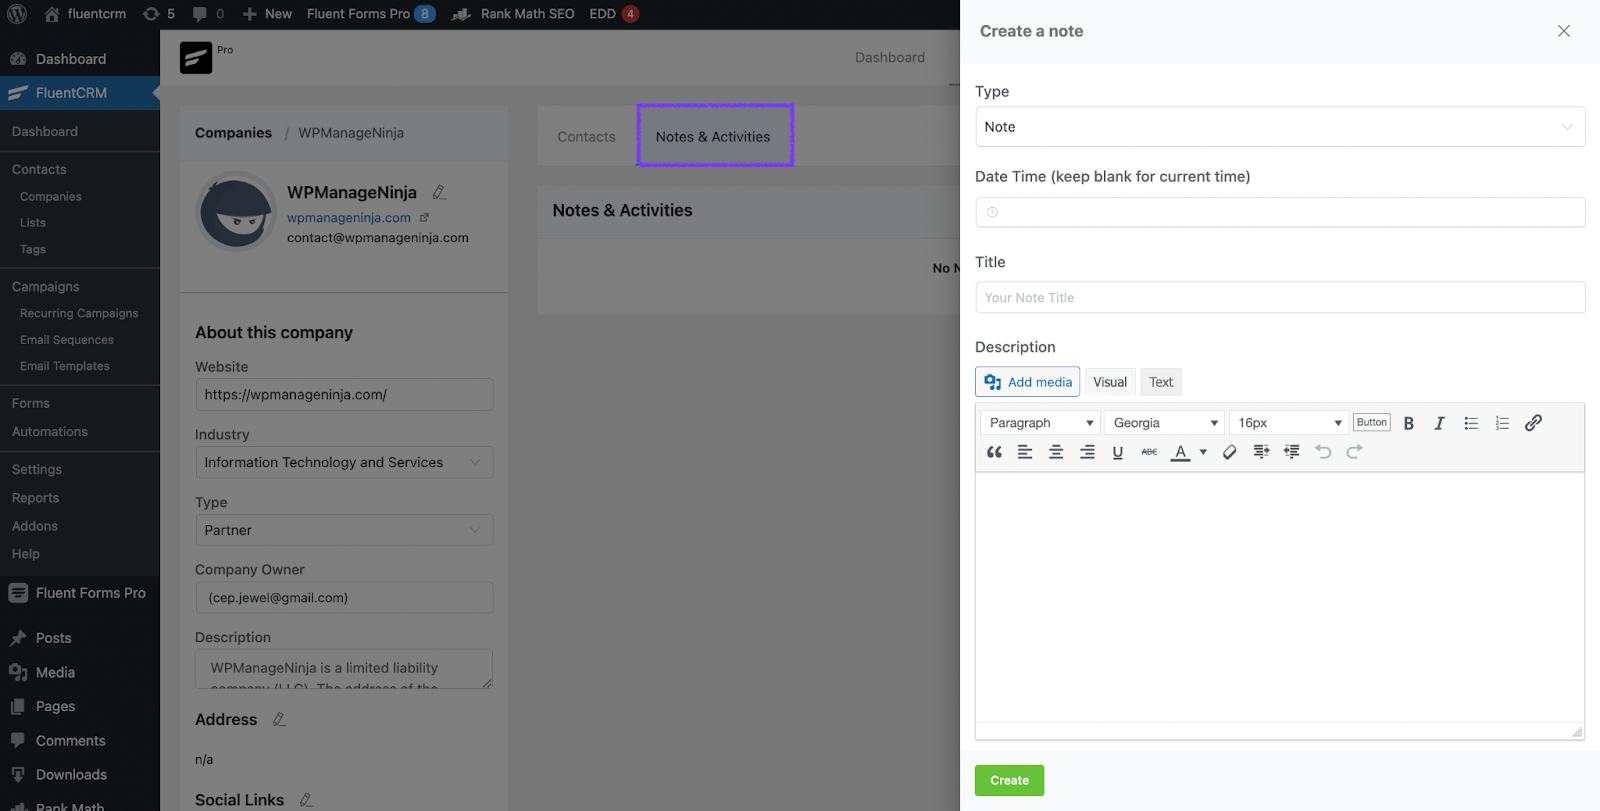Open fluentcrm site home in admin bar
This screenshot has width=1600, height=811.
point(85,14)
